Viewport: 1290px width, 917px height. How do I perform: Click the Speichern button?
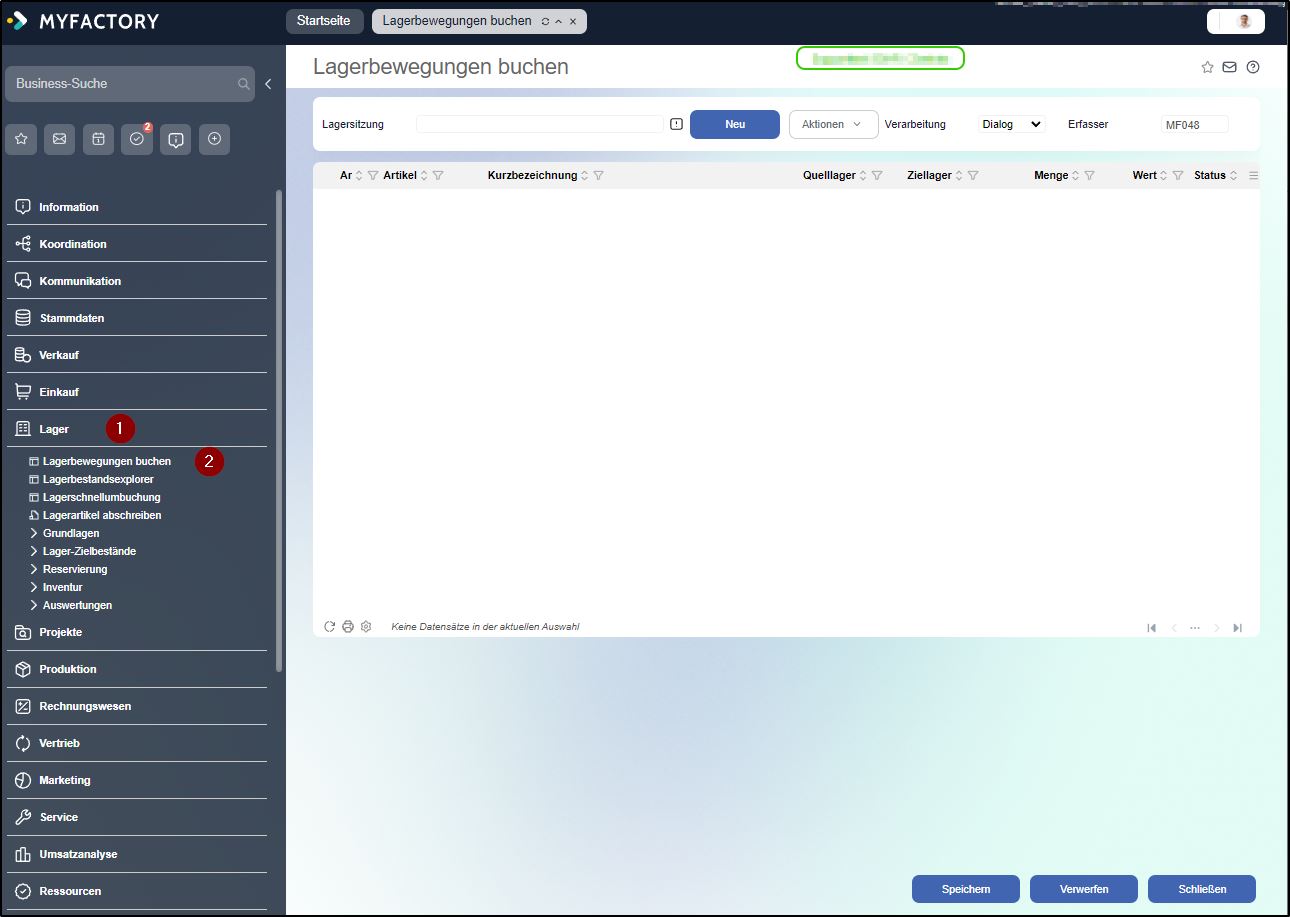click(x=966, y=889)
